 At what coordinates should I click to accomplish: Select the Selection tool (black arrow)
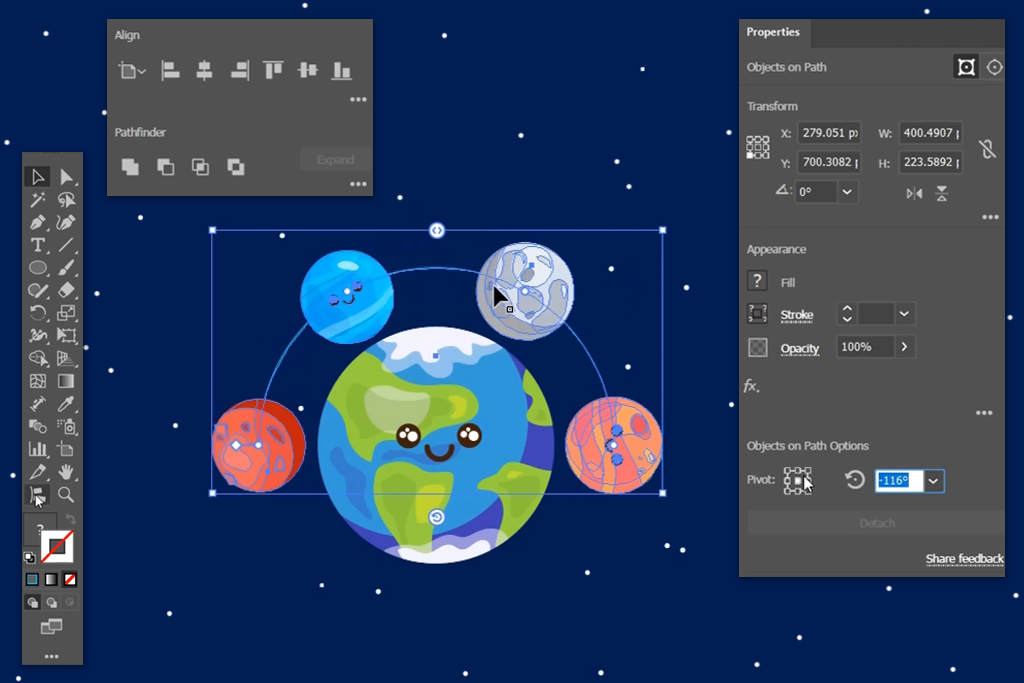37,176
